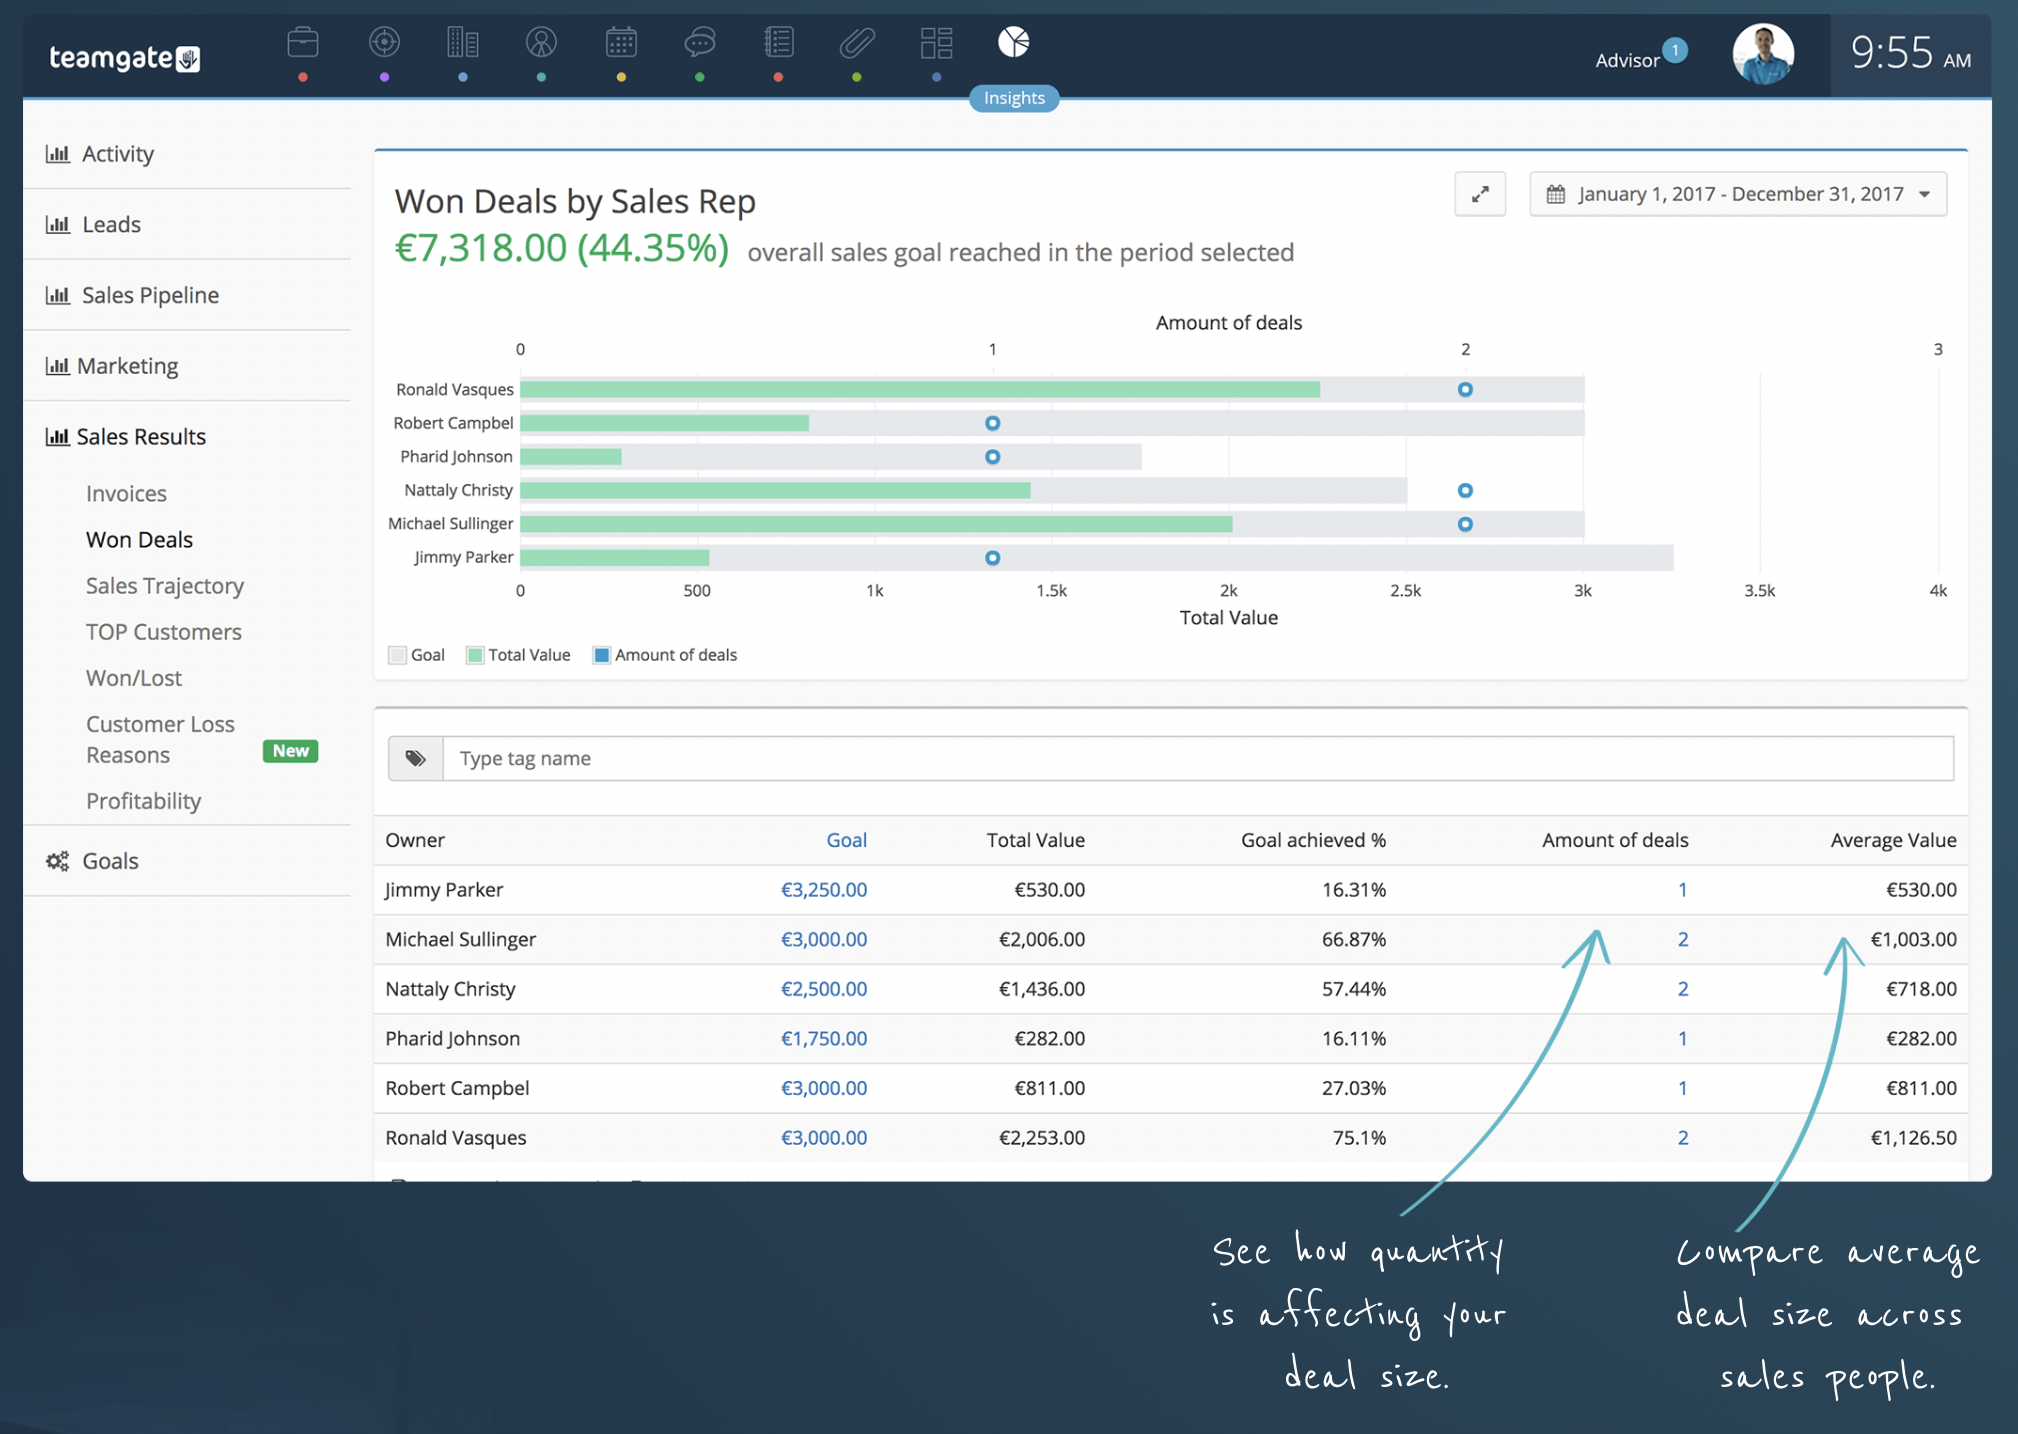Open TOP Customers report
The width and height of the screenshot is (2018, 1434).
coord(164,632)
